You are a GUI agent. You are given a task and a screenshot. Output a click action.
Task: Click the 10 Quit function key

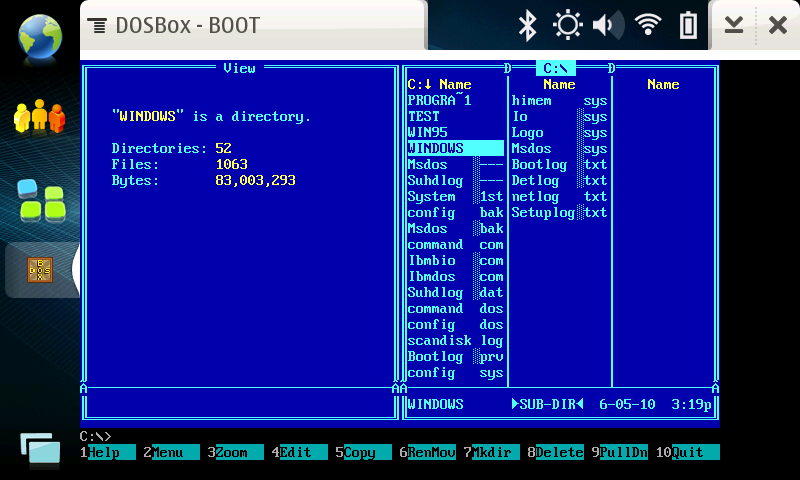click(687, 452)
